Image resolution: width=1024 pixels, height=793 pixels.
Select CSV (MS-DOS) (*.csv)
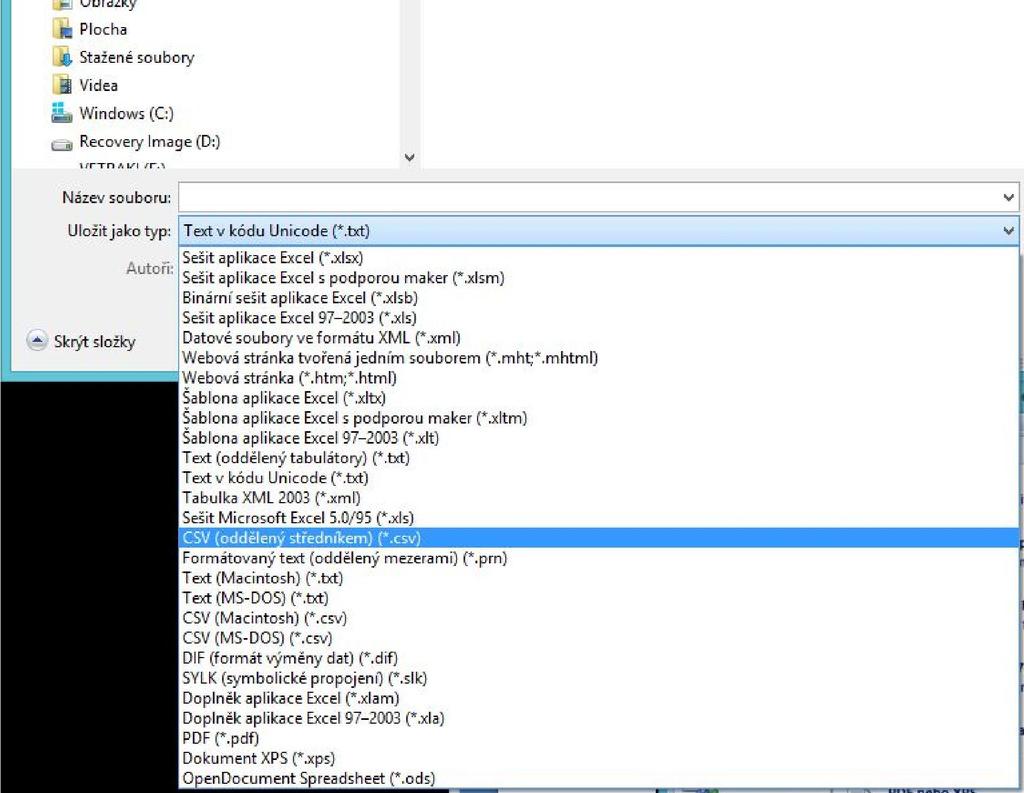tap(598, 638)
